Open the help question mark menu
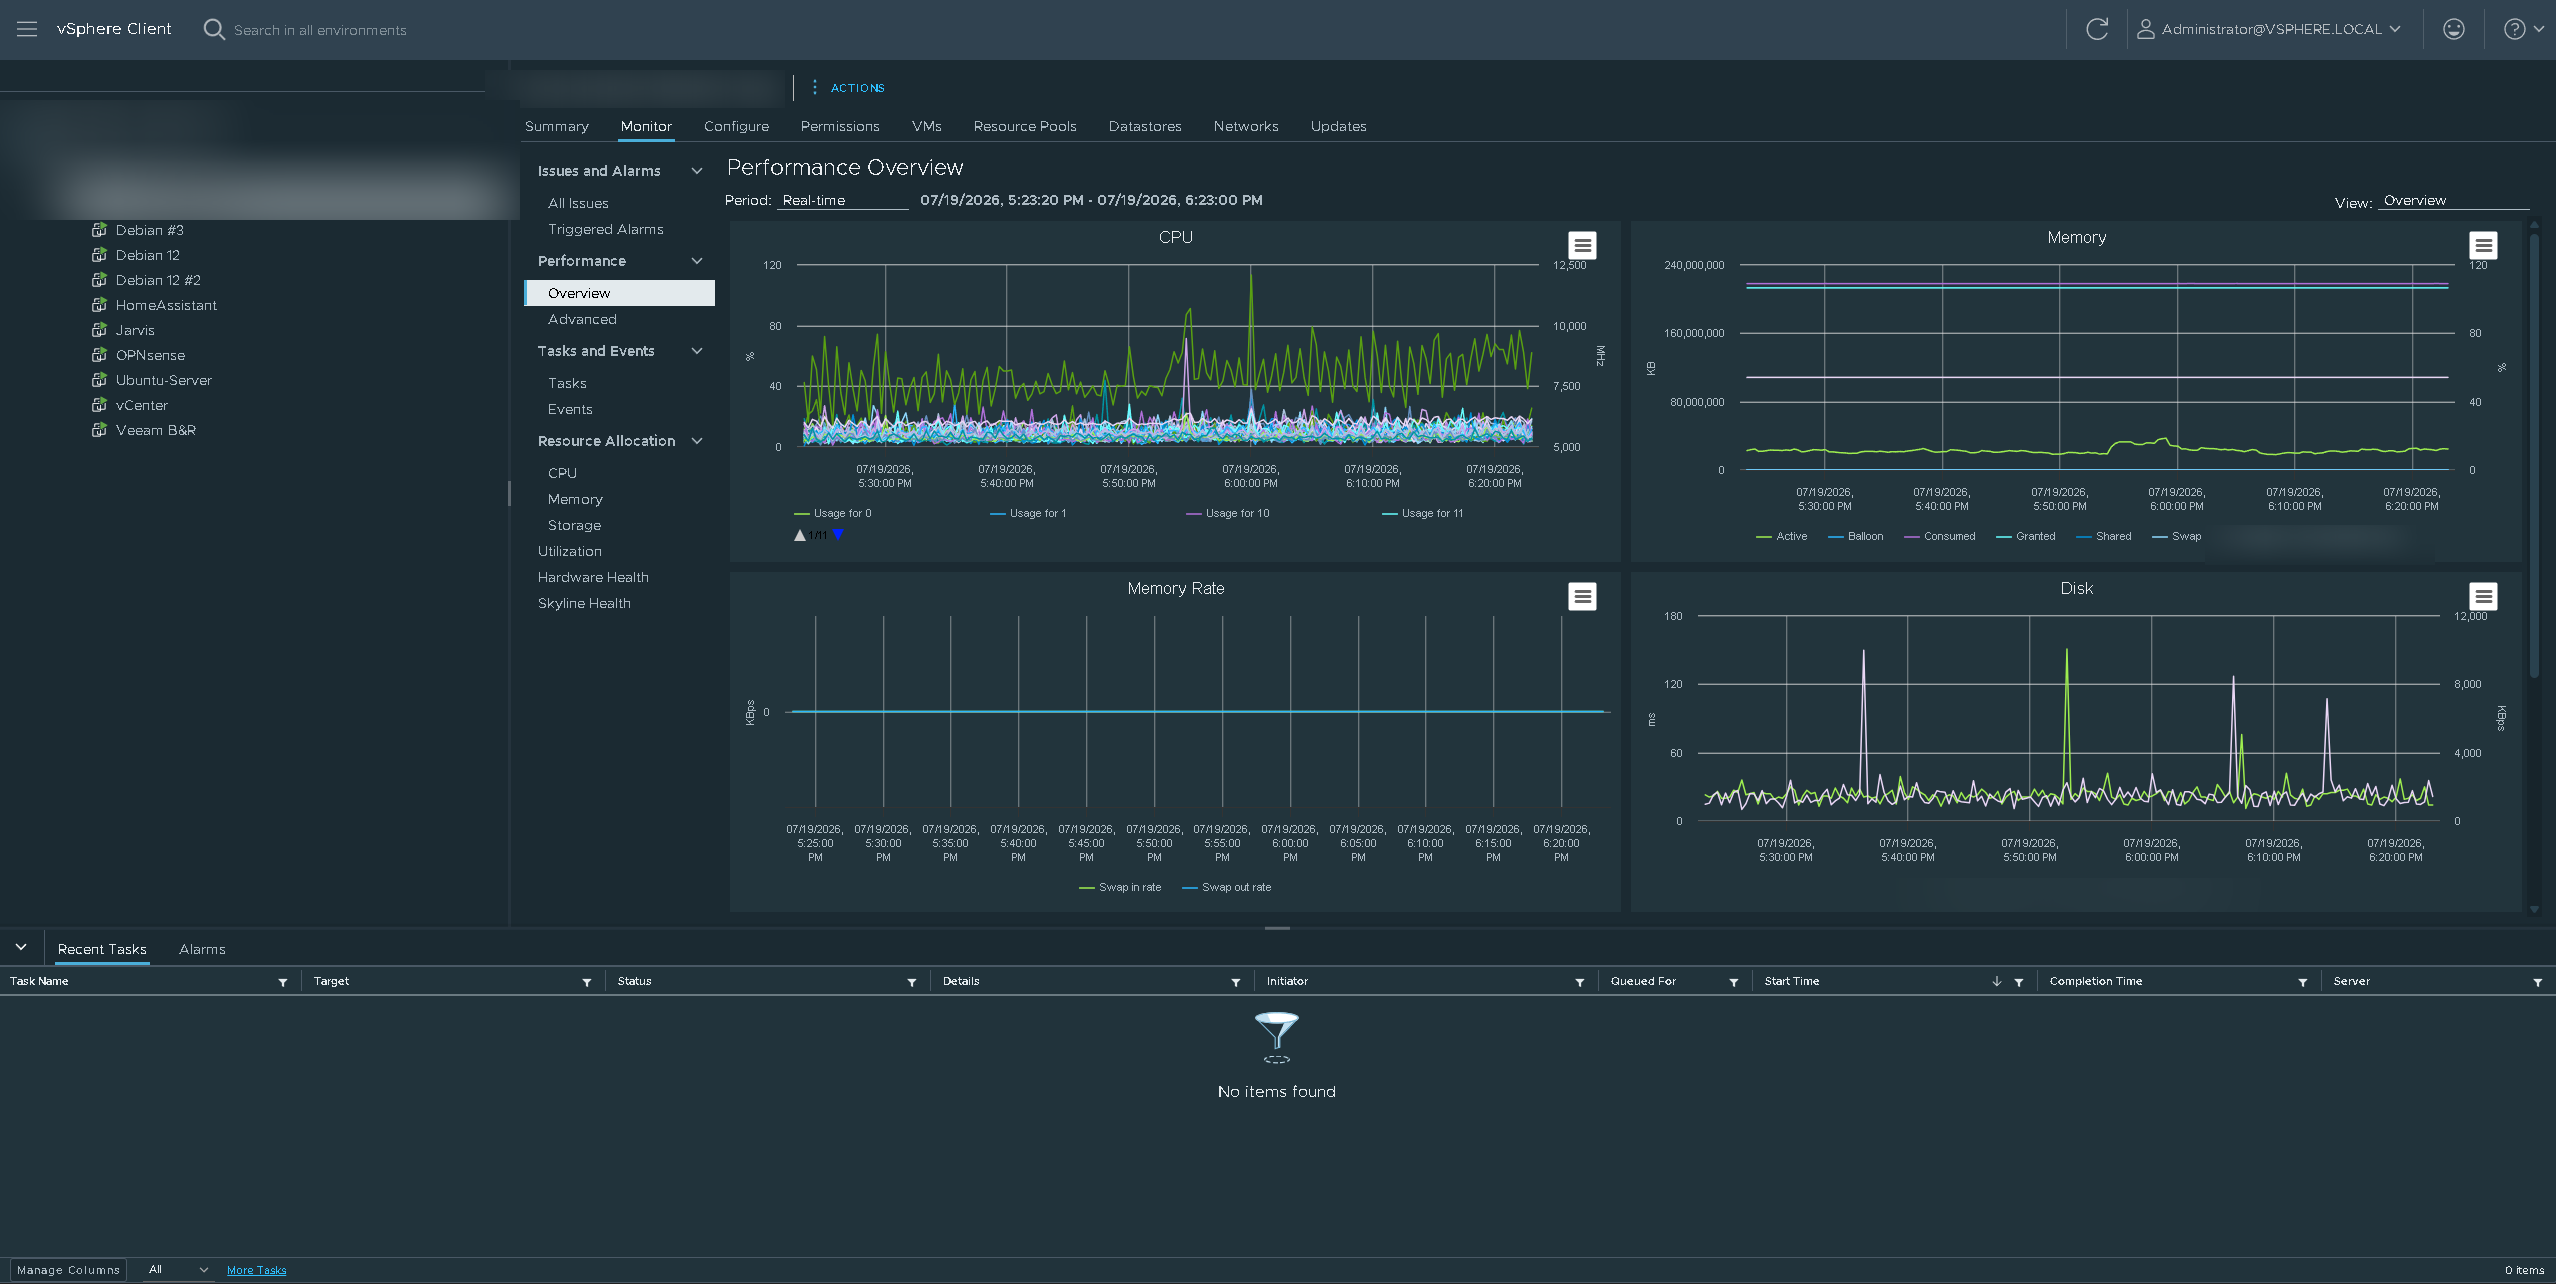 pyautogui.click(x=2523, y=29)
